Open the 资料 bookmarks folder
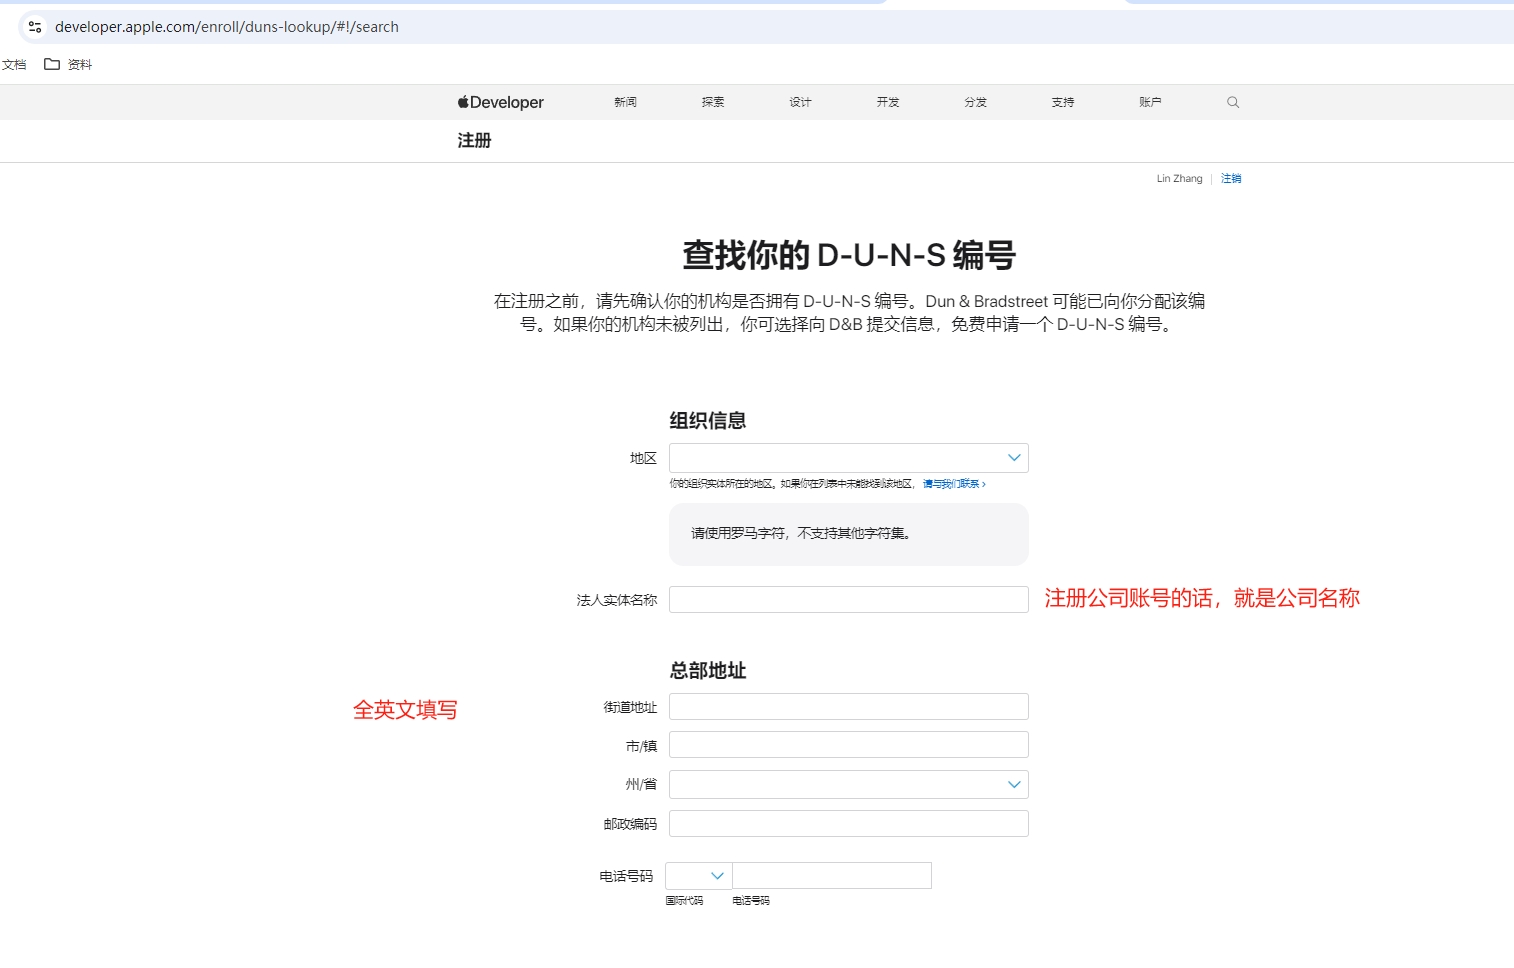 tap(68, 64)
